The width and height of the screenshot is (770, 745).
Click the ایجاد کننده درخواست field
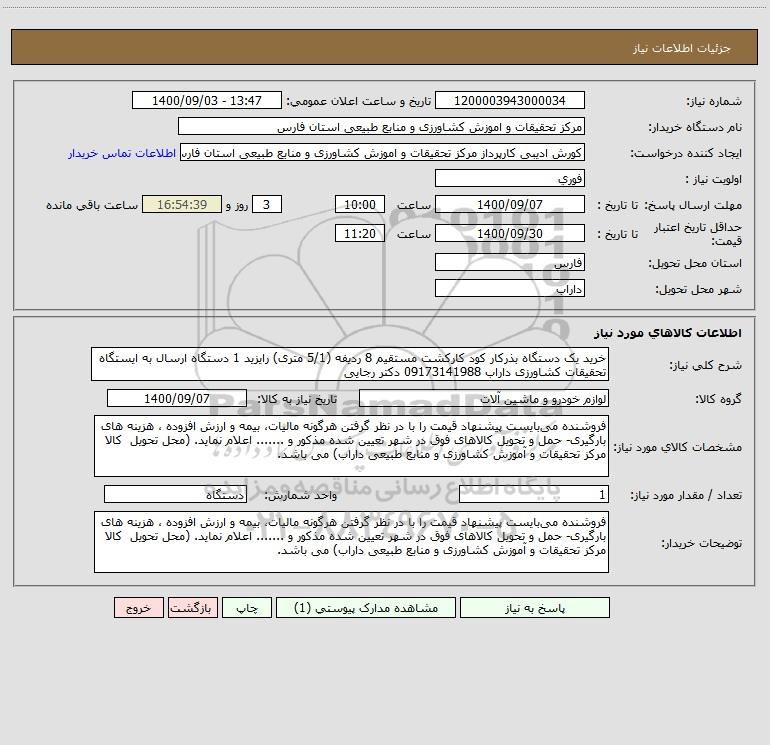click(383, 153)
